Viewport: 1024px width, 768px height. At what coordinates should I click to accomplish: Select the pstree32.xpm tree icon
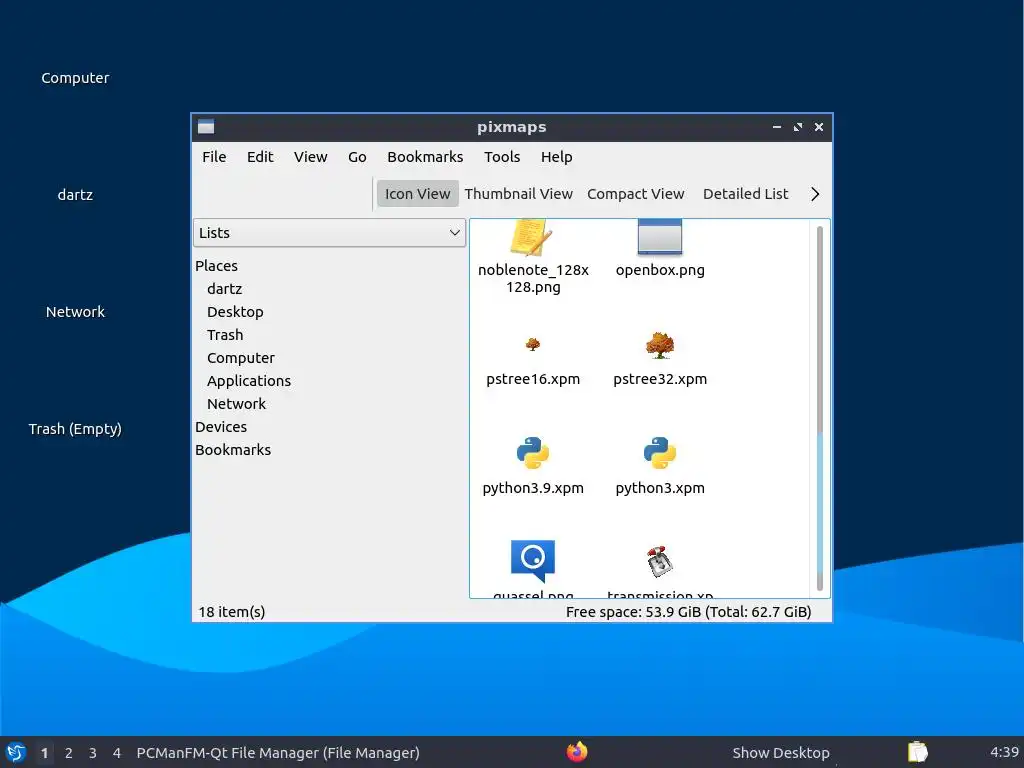point(660,345)
